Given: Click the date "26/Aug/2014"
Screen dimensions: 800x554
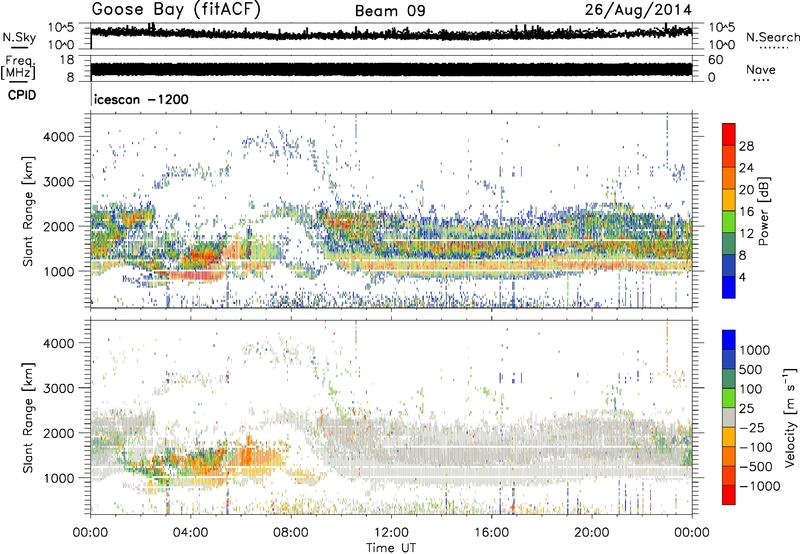Looking at the screenshot, I should point(638,10).
